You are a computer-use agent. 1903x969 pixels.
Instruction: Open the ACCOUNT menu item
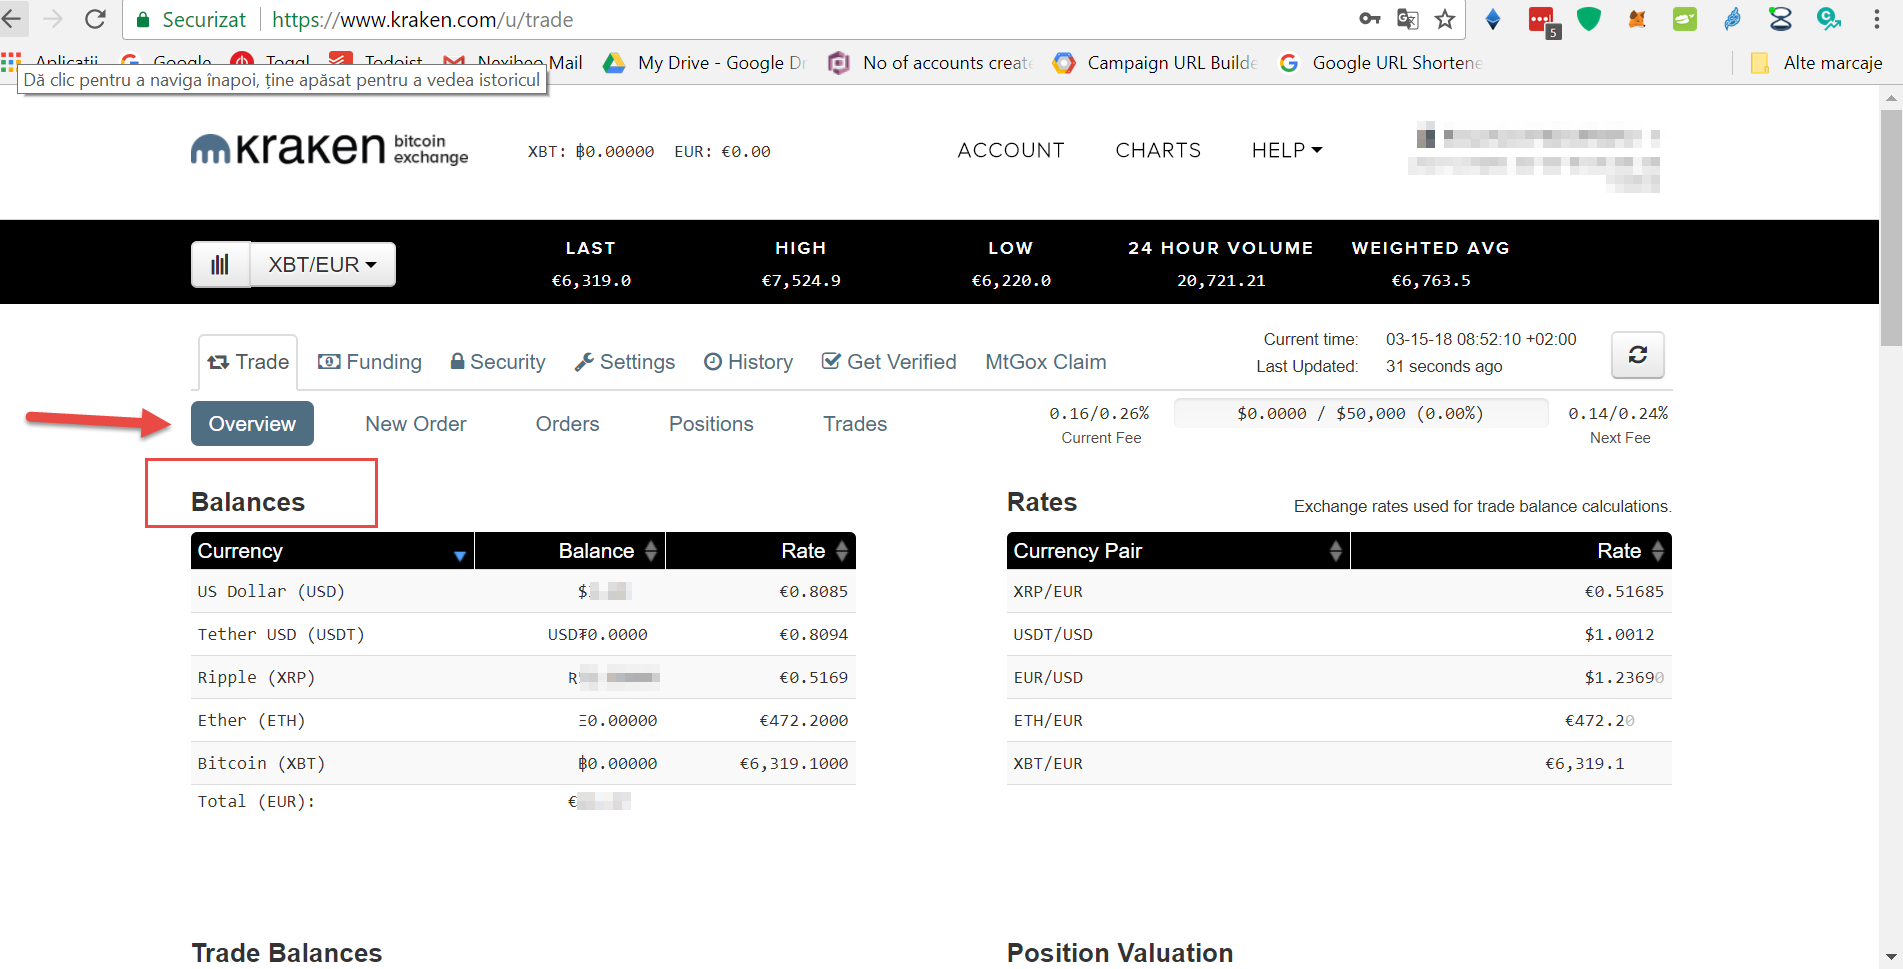coord(1011,150)
